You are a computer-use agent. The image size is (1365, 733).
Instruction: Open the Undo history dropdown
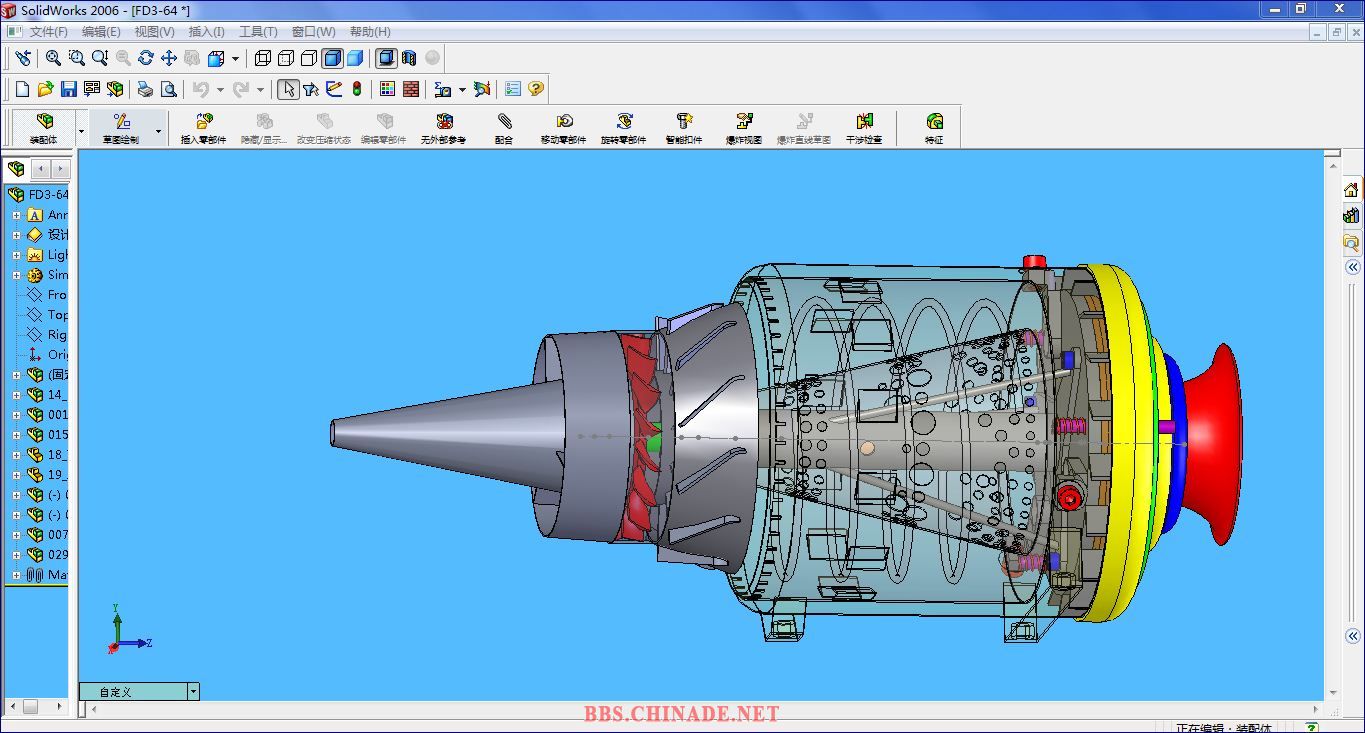(220, 89)
